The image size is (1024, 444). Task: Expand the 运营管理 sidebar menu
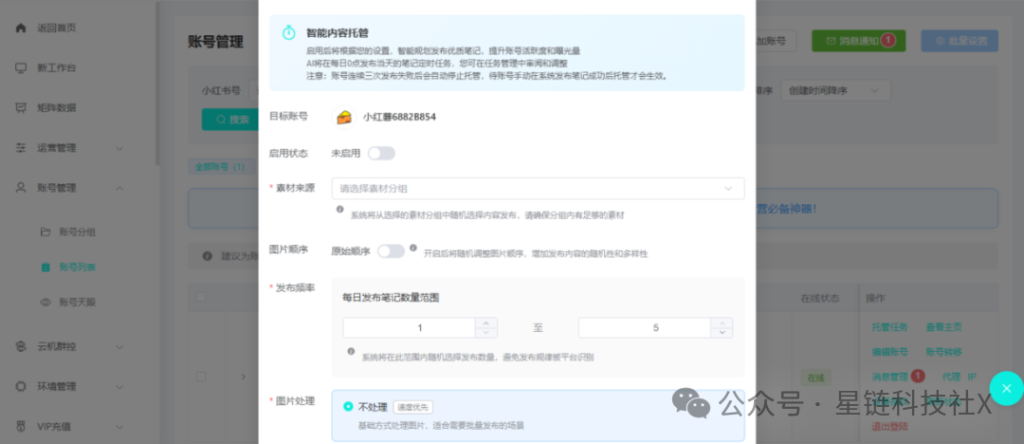coord(120,148)
